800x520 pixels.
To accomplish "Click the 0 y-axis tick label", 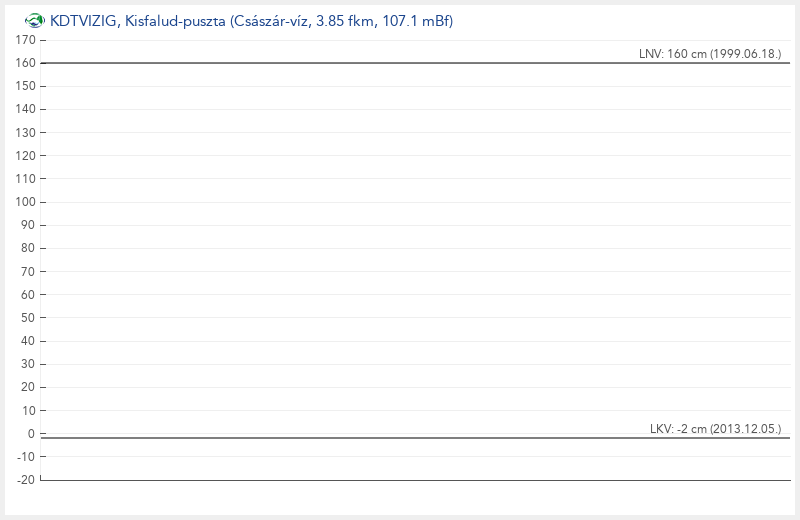I will 31,433.
